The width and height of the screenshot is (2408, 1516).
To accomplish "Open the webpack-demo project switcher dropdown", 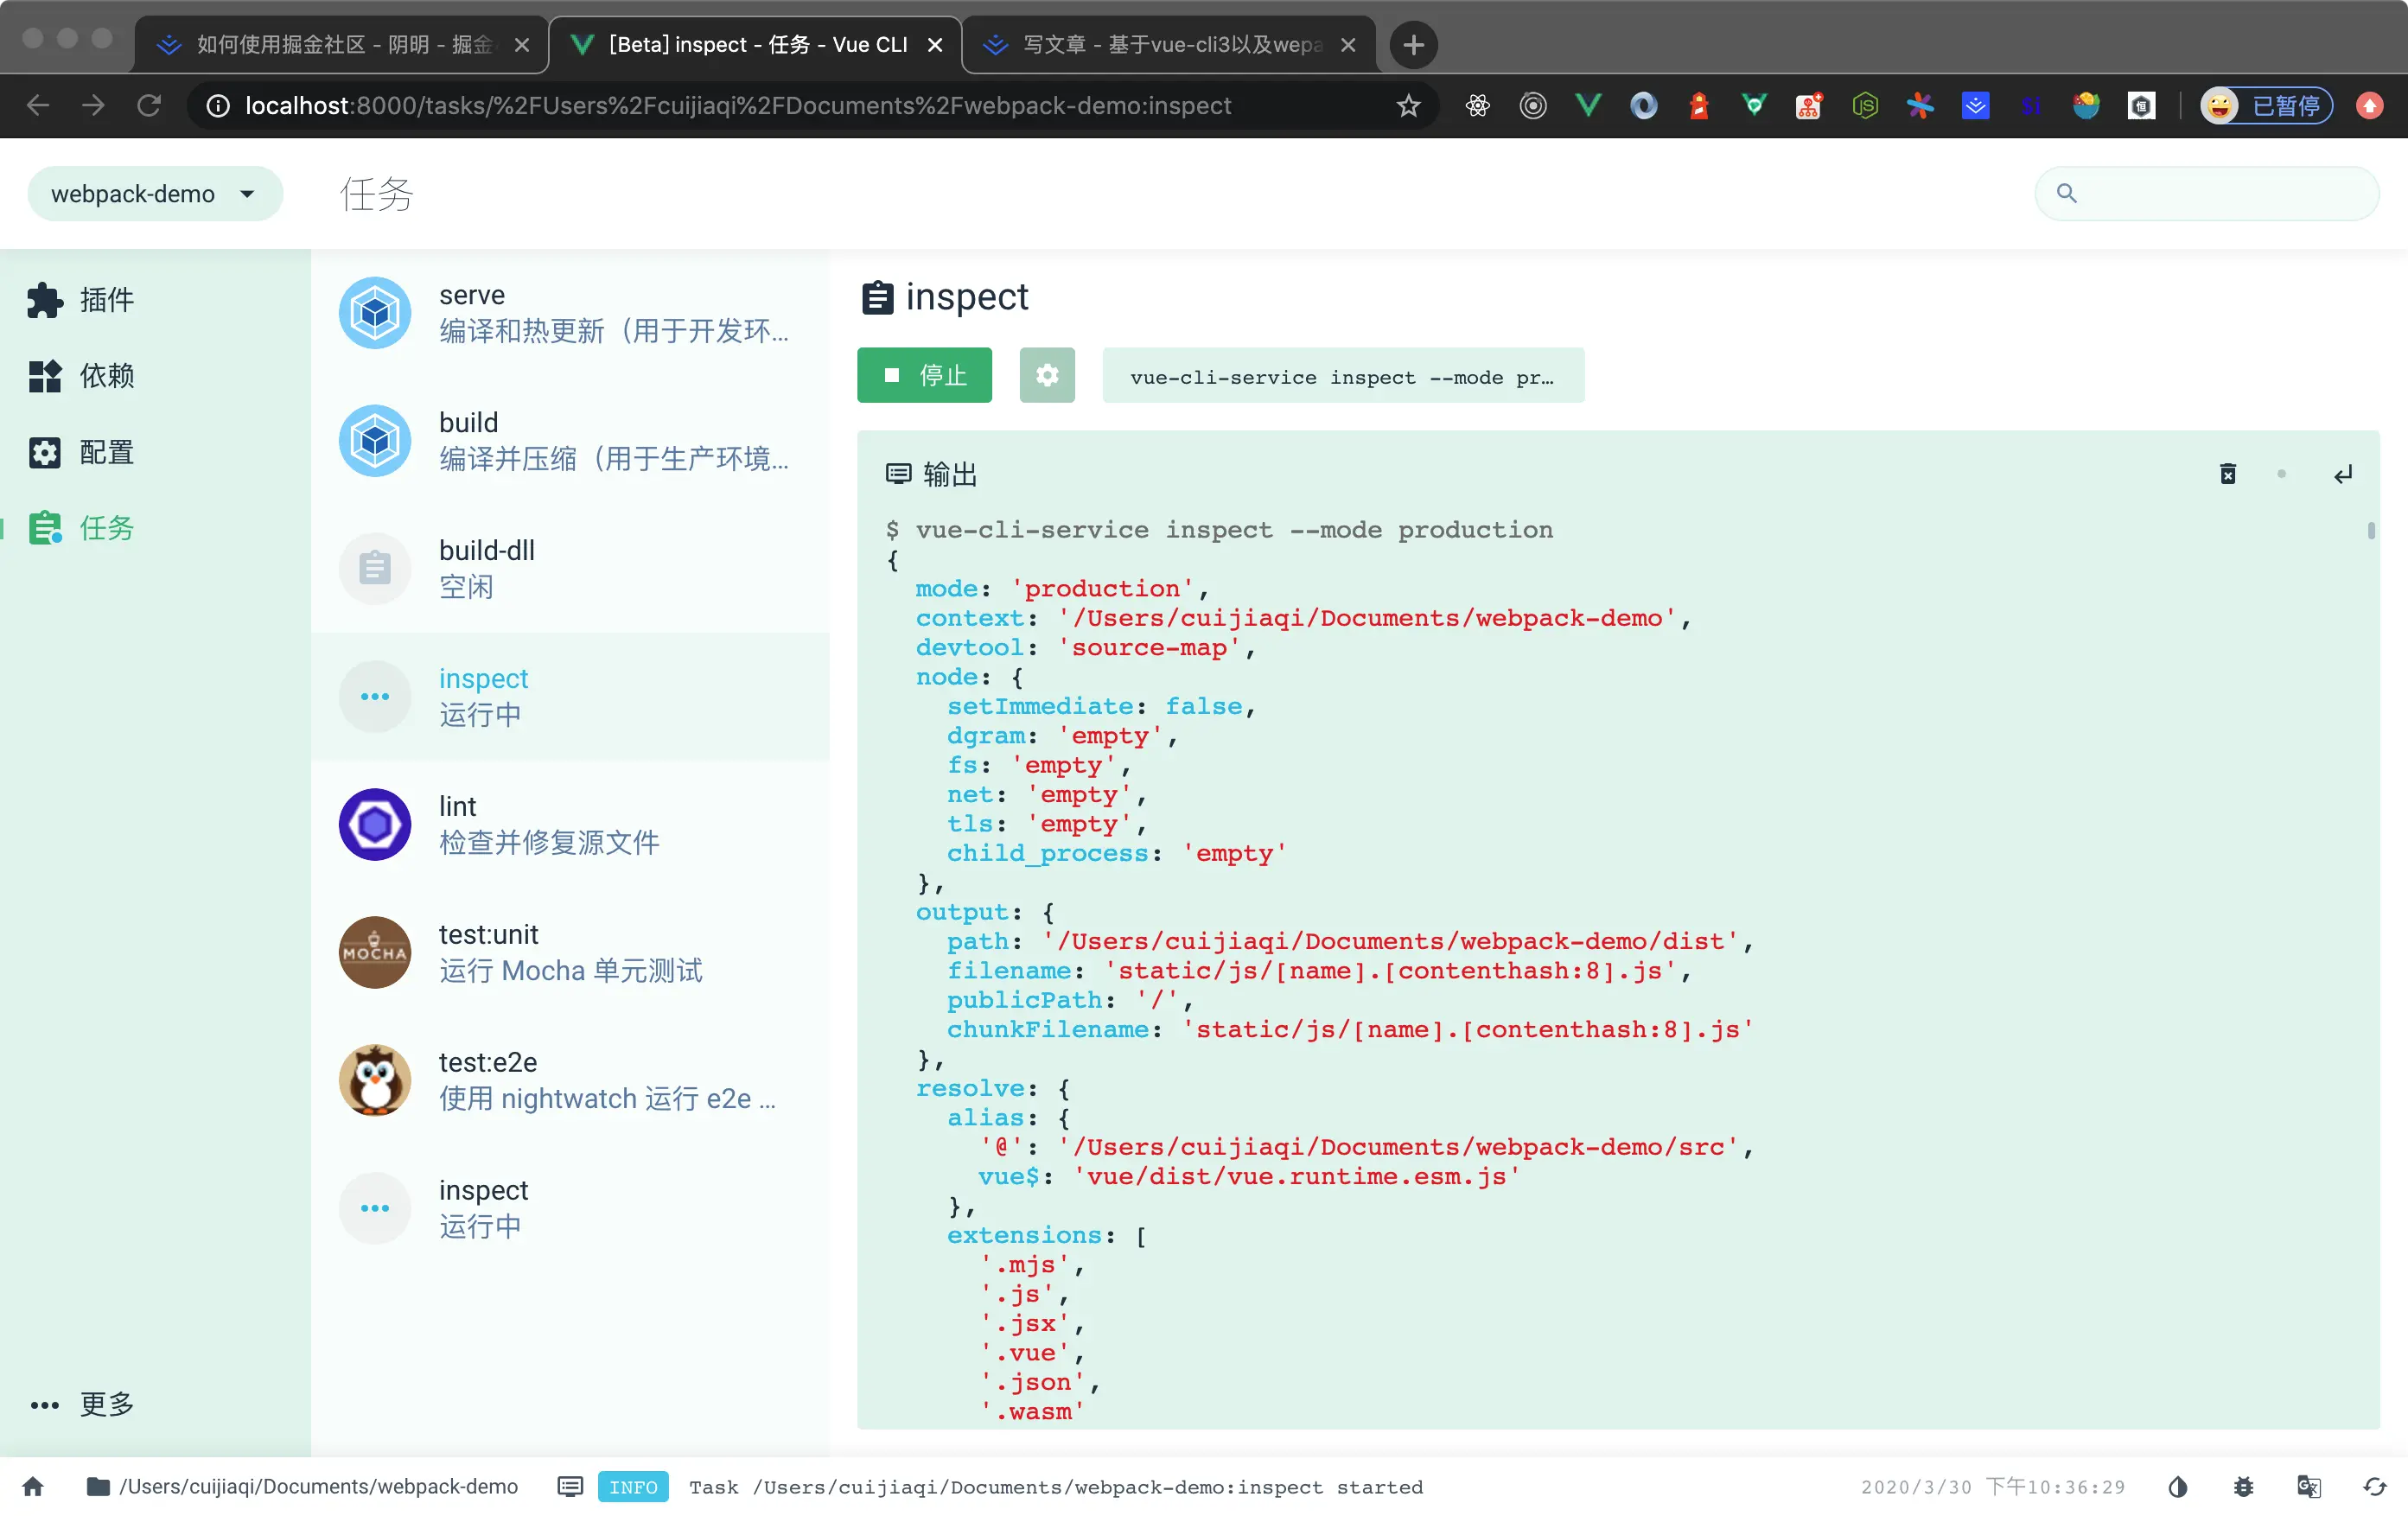I will coord(155,193).
